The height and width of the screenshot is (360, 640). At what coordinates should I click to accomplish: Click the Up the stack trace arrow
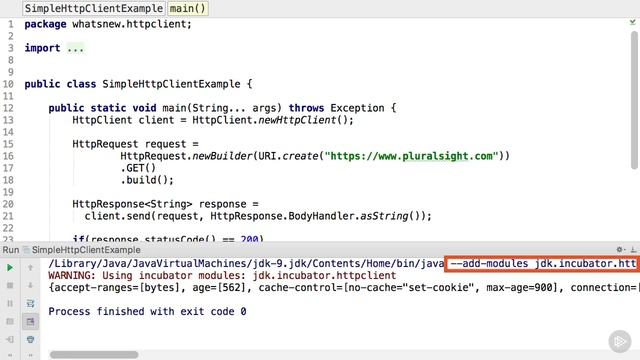[x=30, y=268]
